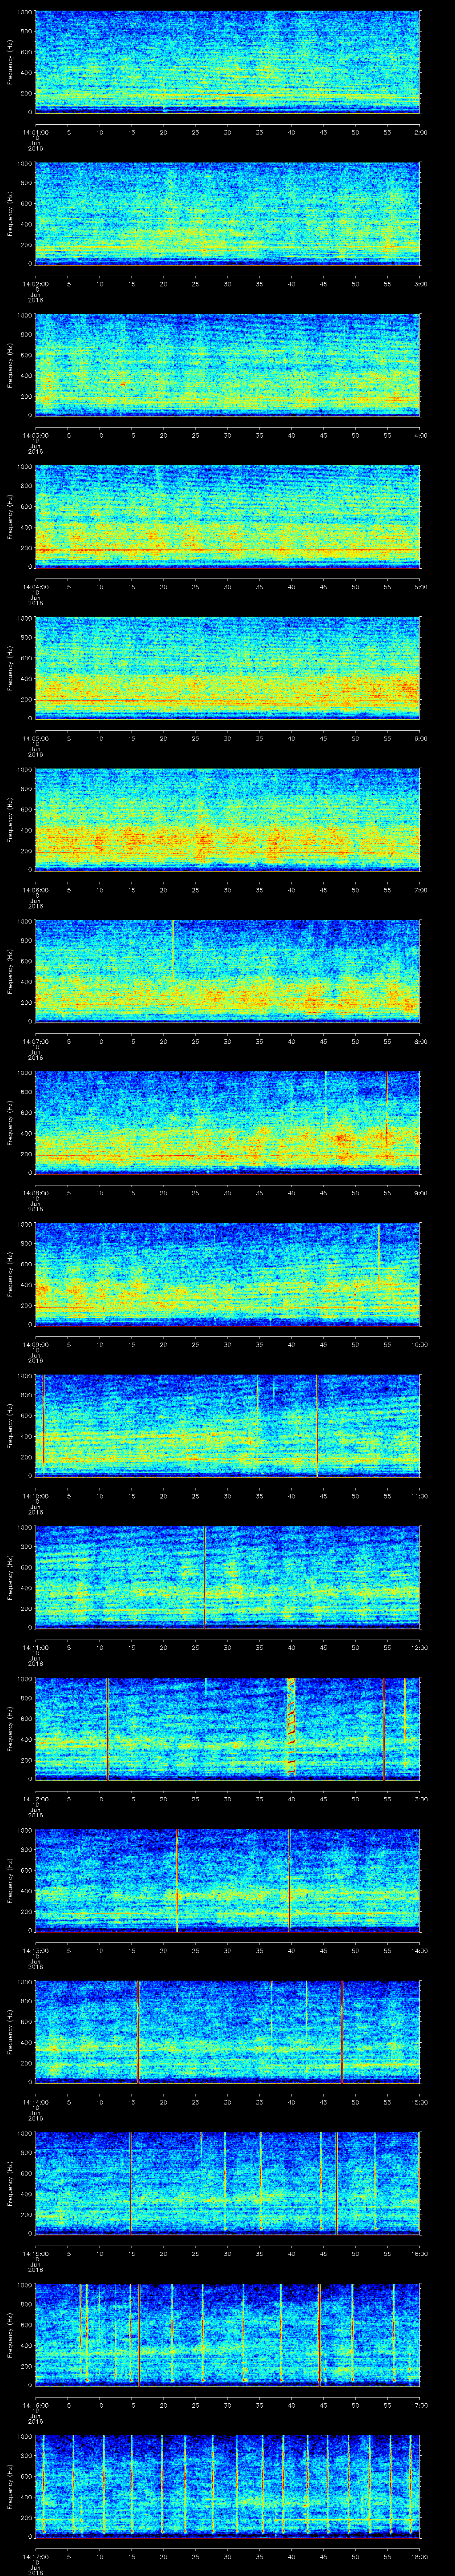The width and height of the screenshot is (455, 2576).
Task: Click the 14:01:00 start time label
Action: point(35,131)
